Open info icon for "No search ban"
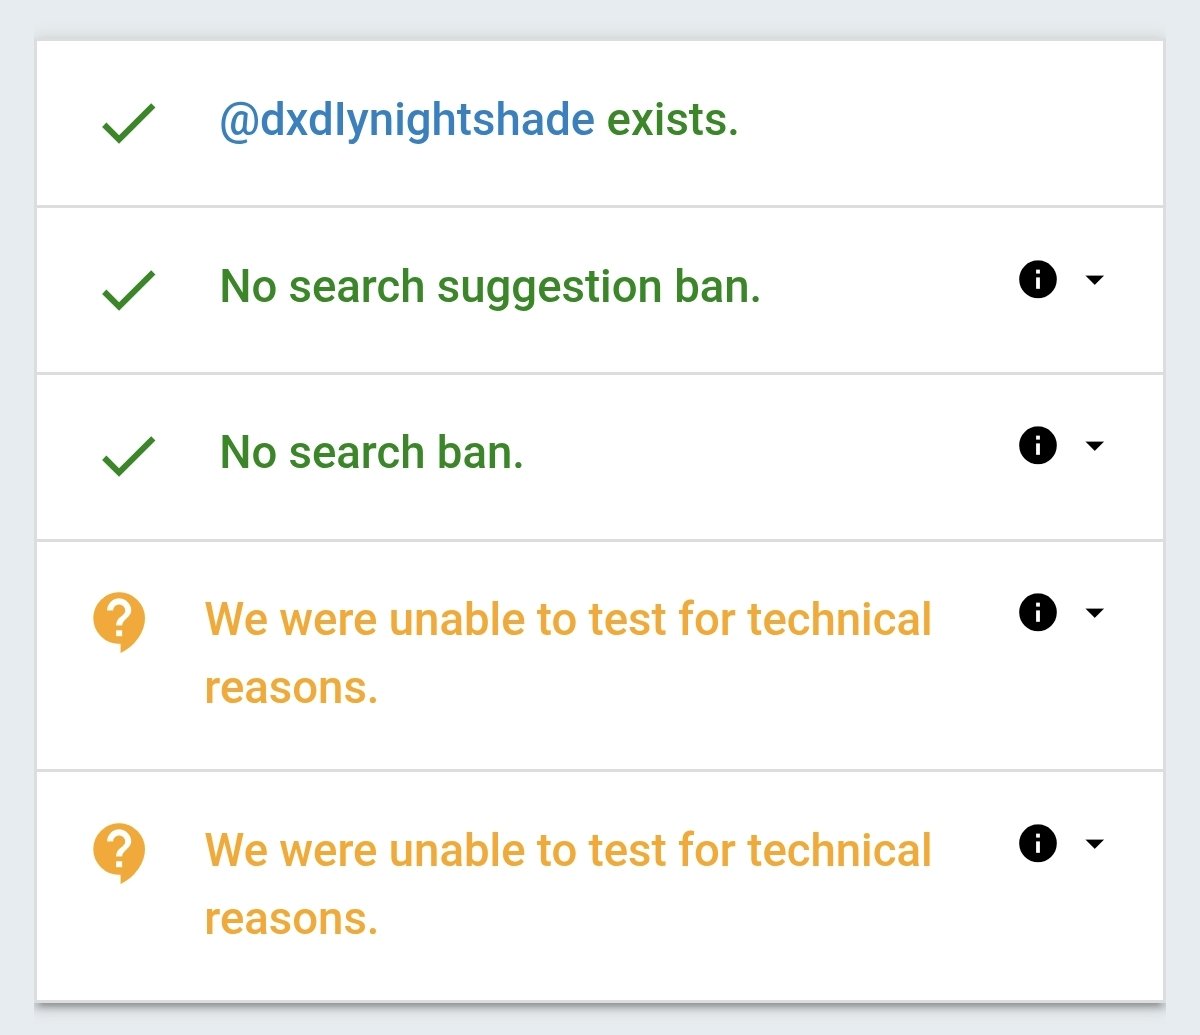The image size is (1200, 1035). pyautogui.click(x=1038, y=446)
